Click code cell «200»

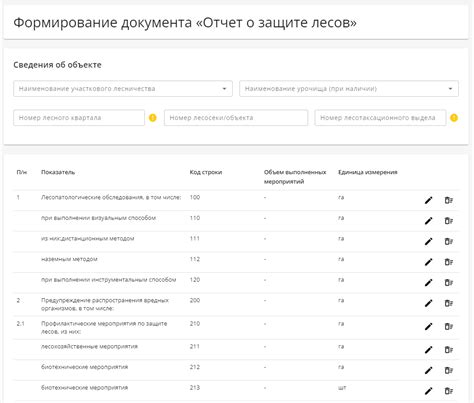click(x=195, y=300)
